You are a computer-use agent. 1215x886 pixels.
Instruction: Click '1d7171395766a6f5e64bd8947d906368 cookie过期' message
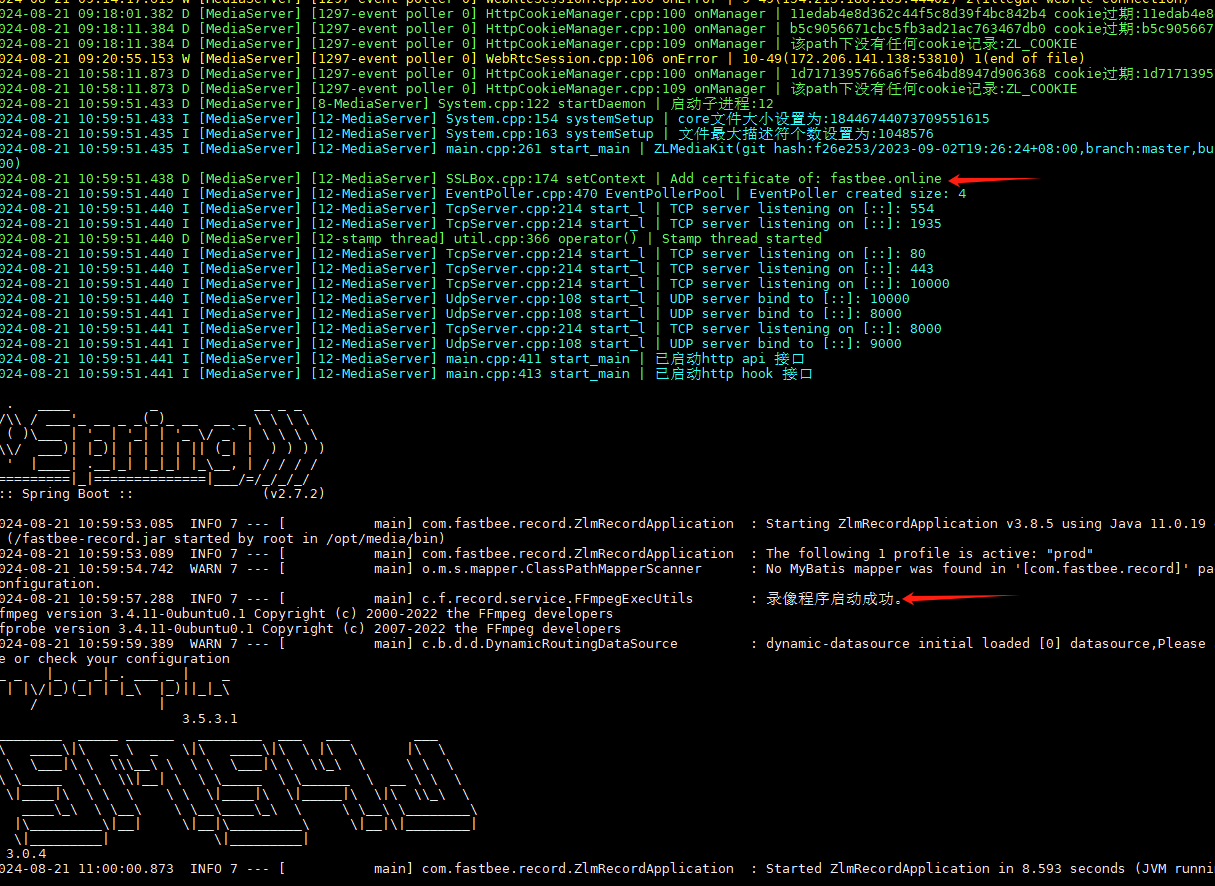[1001, 74]
